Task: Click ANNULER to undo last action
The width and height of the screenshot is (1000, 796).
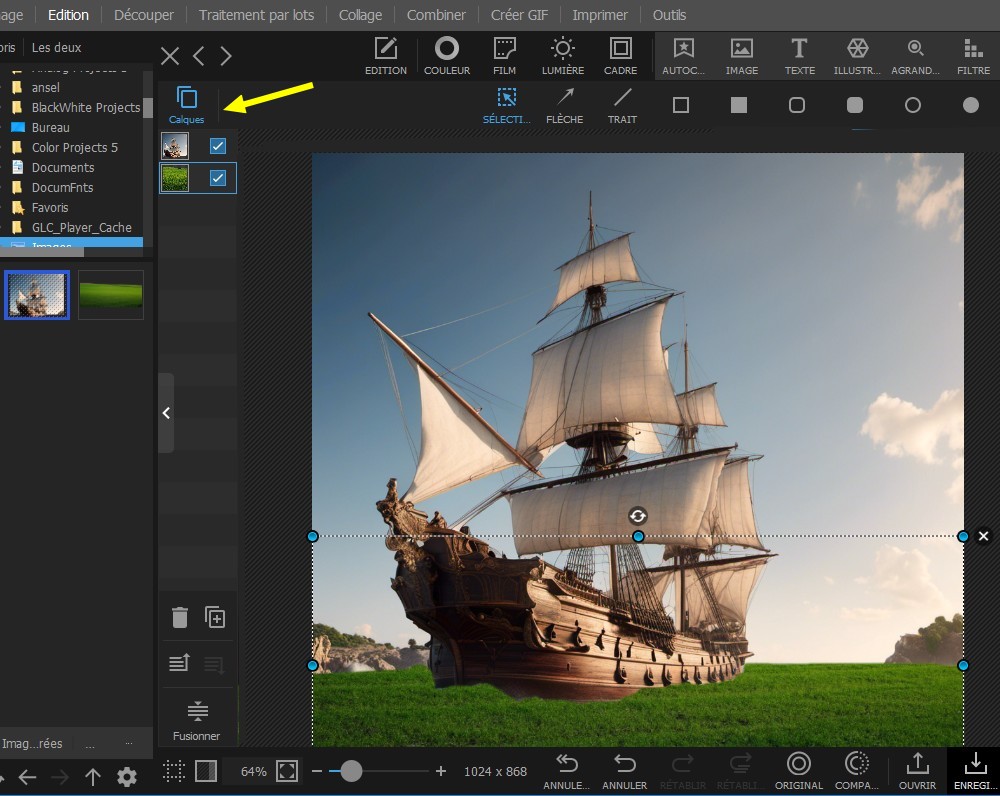Action: 624,770
